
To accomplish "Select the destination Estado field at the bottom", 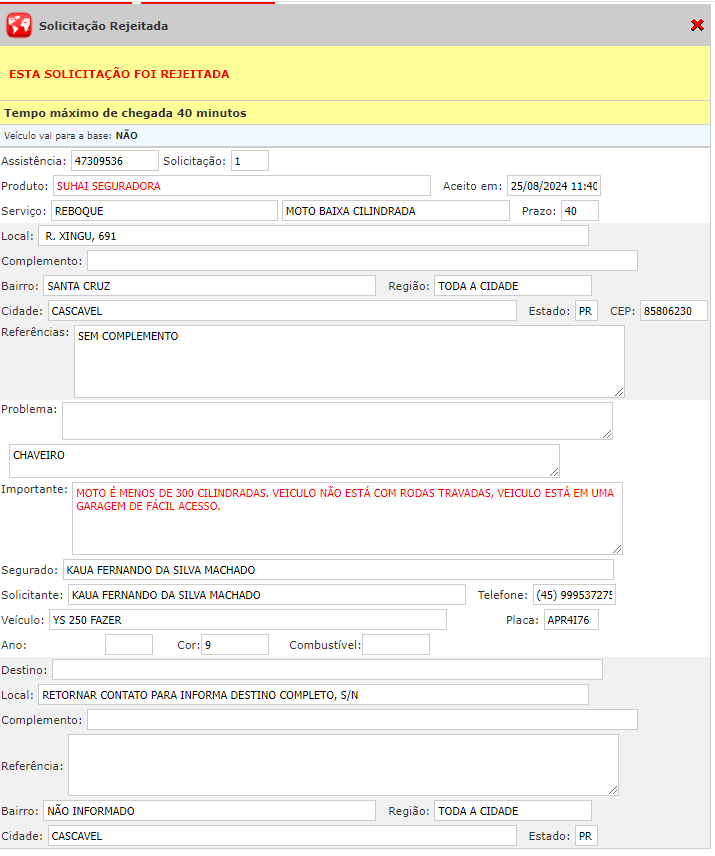I will 586,836.
